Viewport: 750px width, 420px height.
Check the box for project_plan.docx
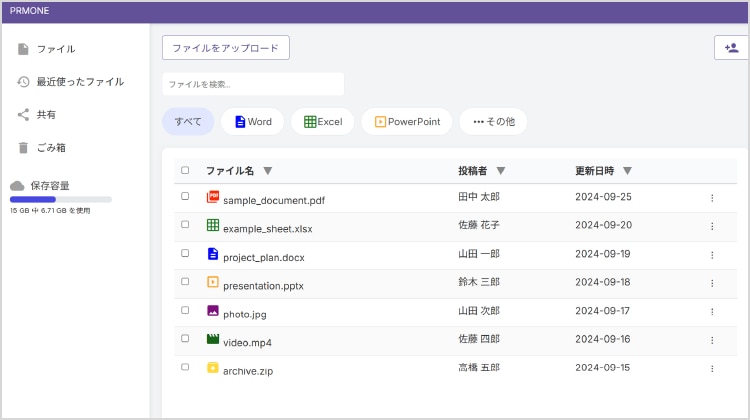point(185,254)
